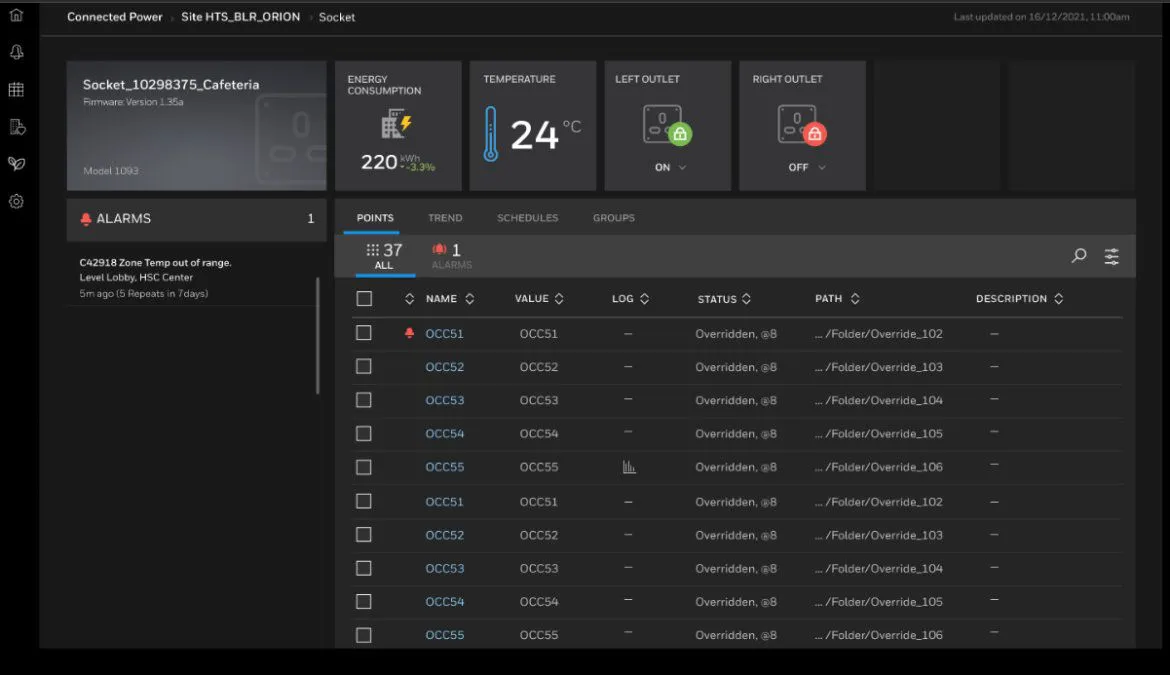Click the Home icon in sidebar
The height and width of the screenshot is (675, 1170).
tap(16, 15)
